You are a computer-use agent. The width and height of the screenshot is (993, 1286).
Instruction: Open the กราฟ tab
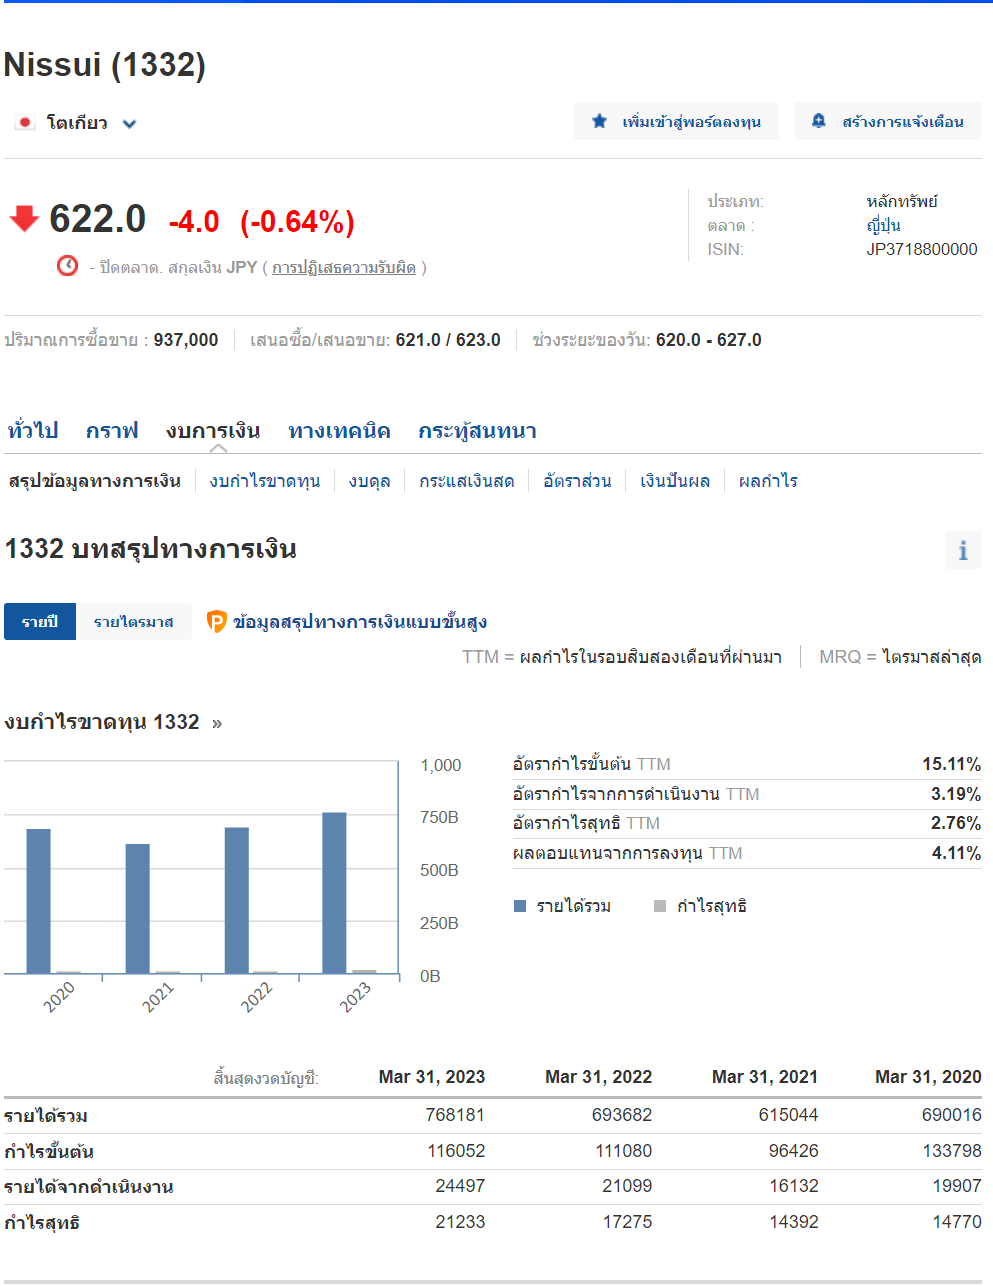(x=112, y=431)
